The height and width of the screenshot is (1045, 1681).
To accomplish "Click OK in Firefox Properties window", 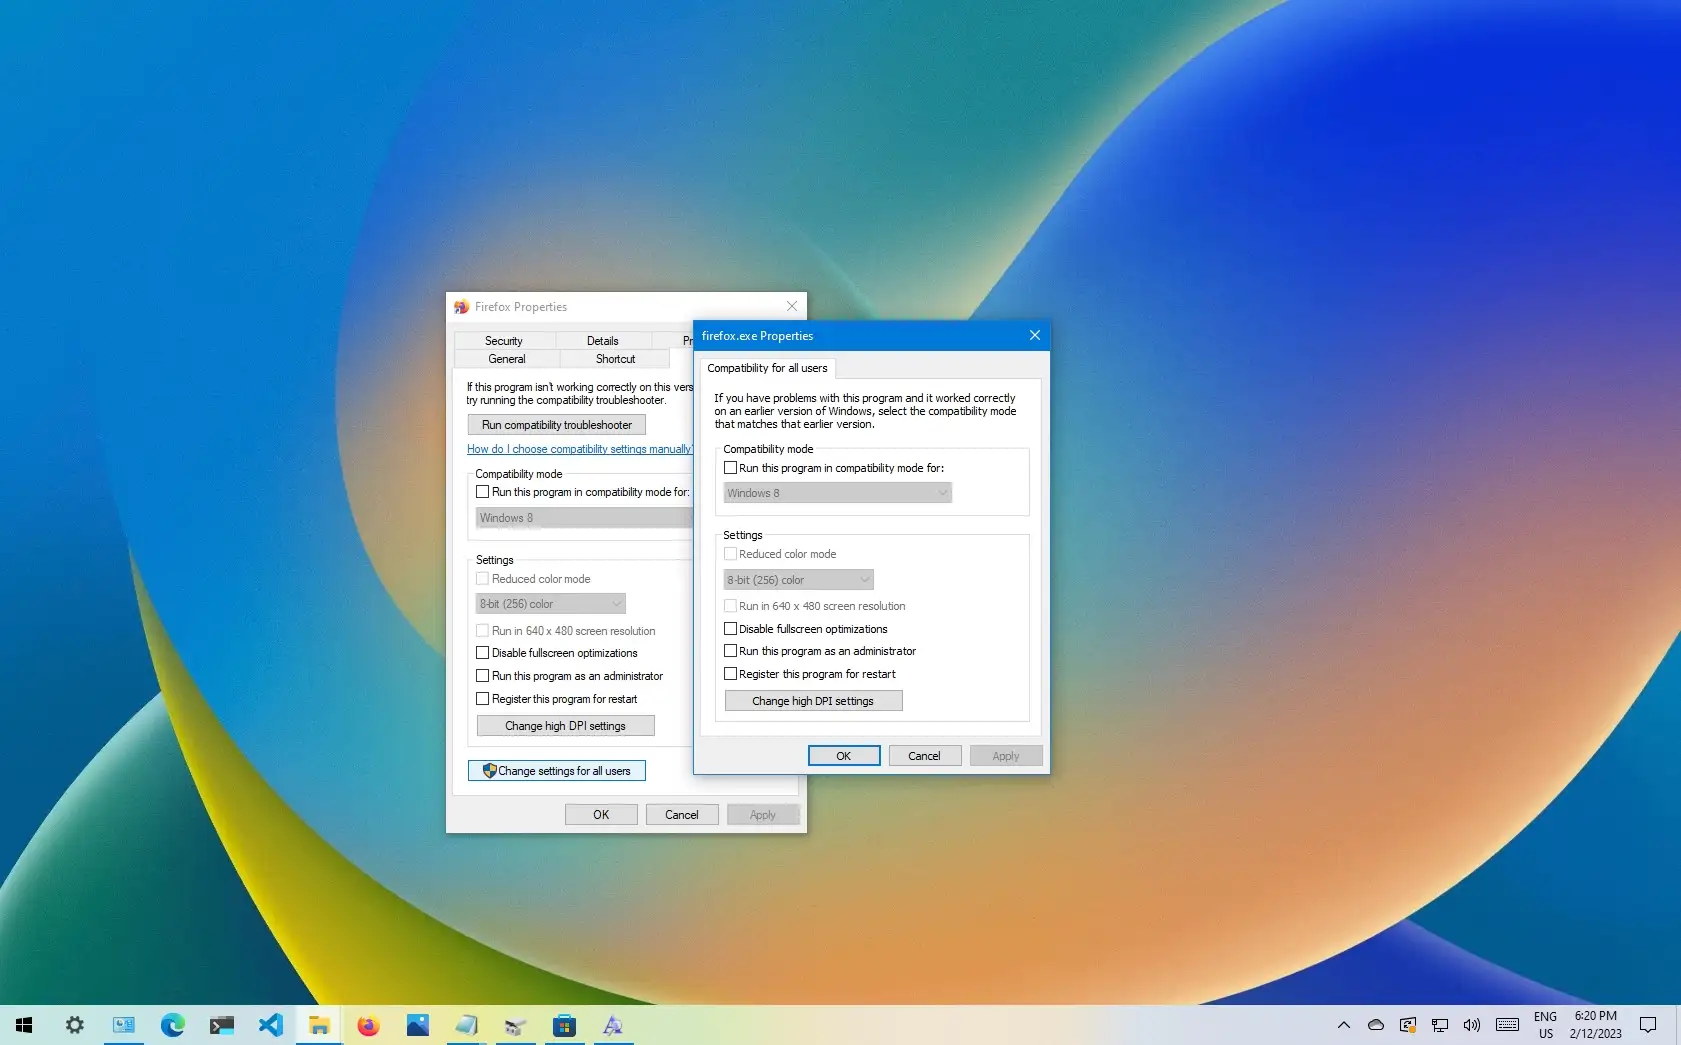I will coord(601,815).
